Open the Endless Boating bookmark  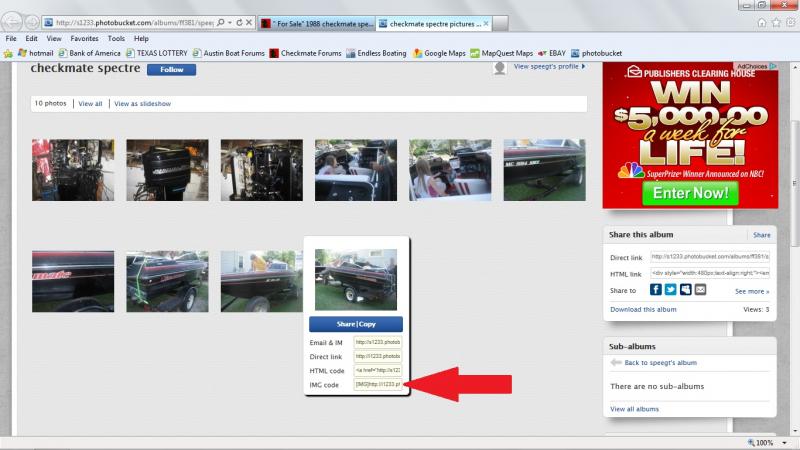pos(377,53)
